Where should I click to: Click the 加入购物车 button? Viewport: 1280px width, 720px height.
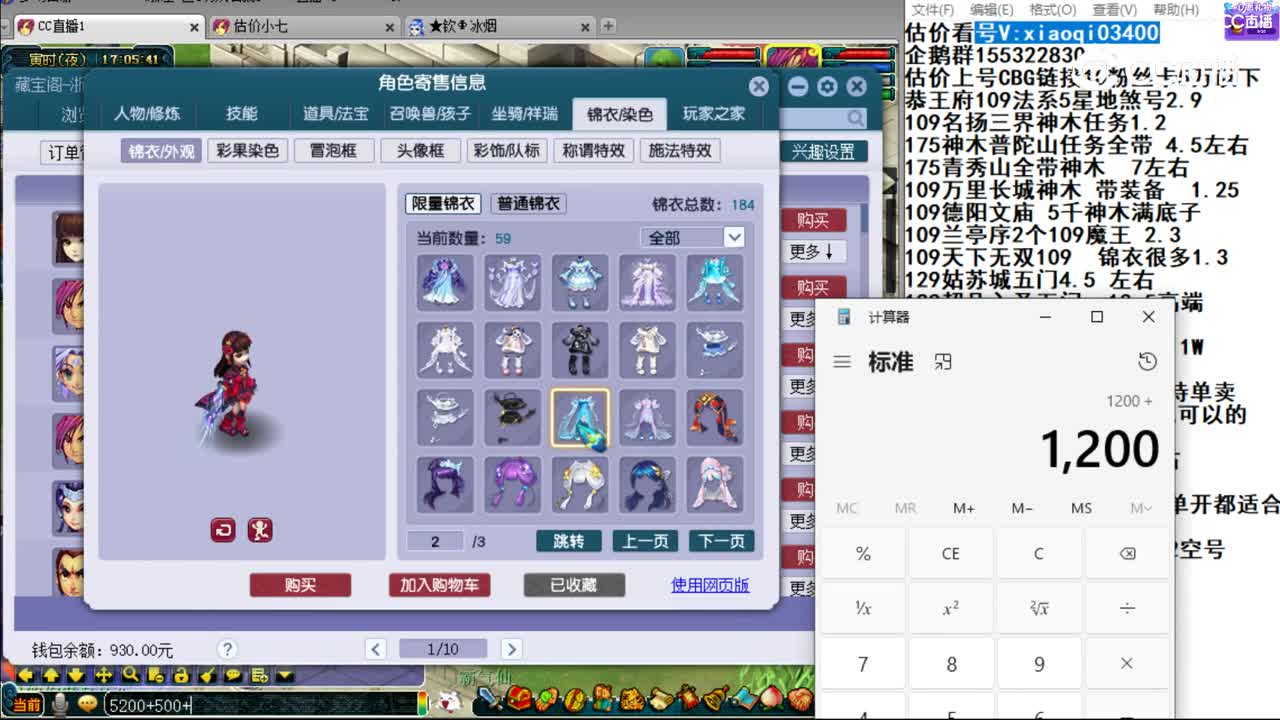point(439,585)
